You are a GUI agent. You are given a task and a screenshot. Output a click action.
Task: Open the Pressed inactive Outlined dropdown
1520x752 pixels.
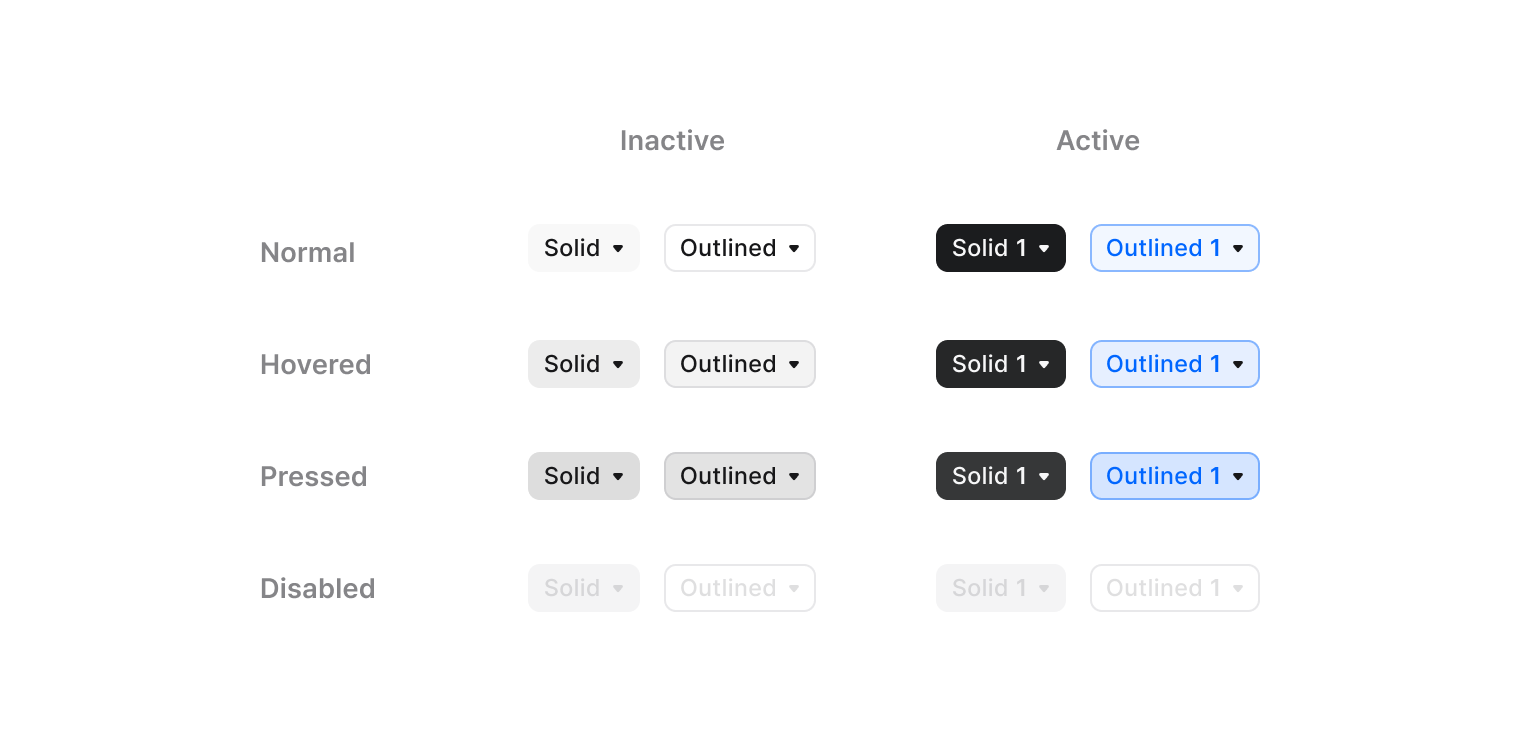[739, 476]
